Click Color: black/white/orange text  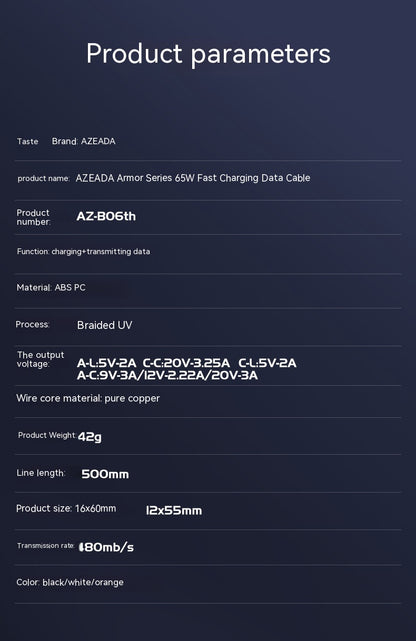(x=70, y=583)
